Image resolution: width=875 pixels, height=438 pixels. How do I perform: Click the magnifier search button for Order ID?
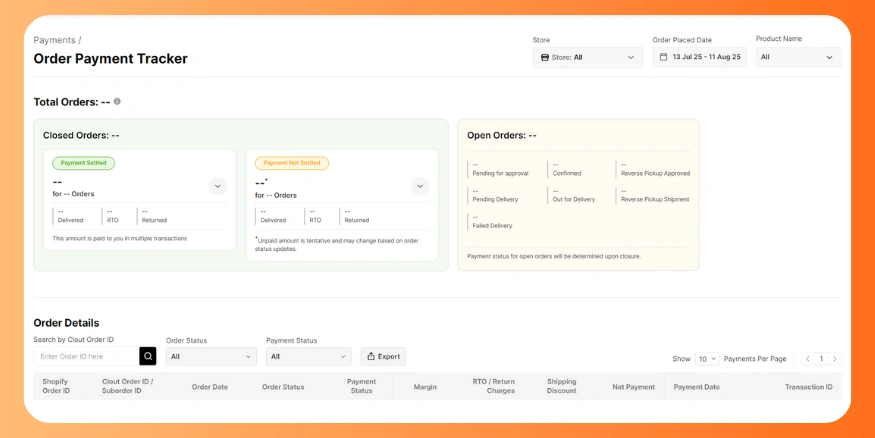(148, 356)
